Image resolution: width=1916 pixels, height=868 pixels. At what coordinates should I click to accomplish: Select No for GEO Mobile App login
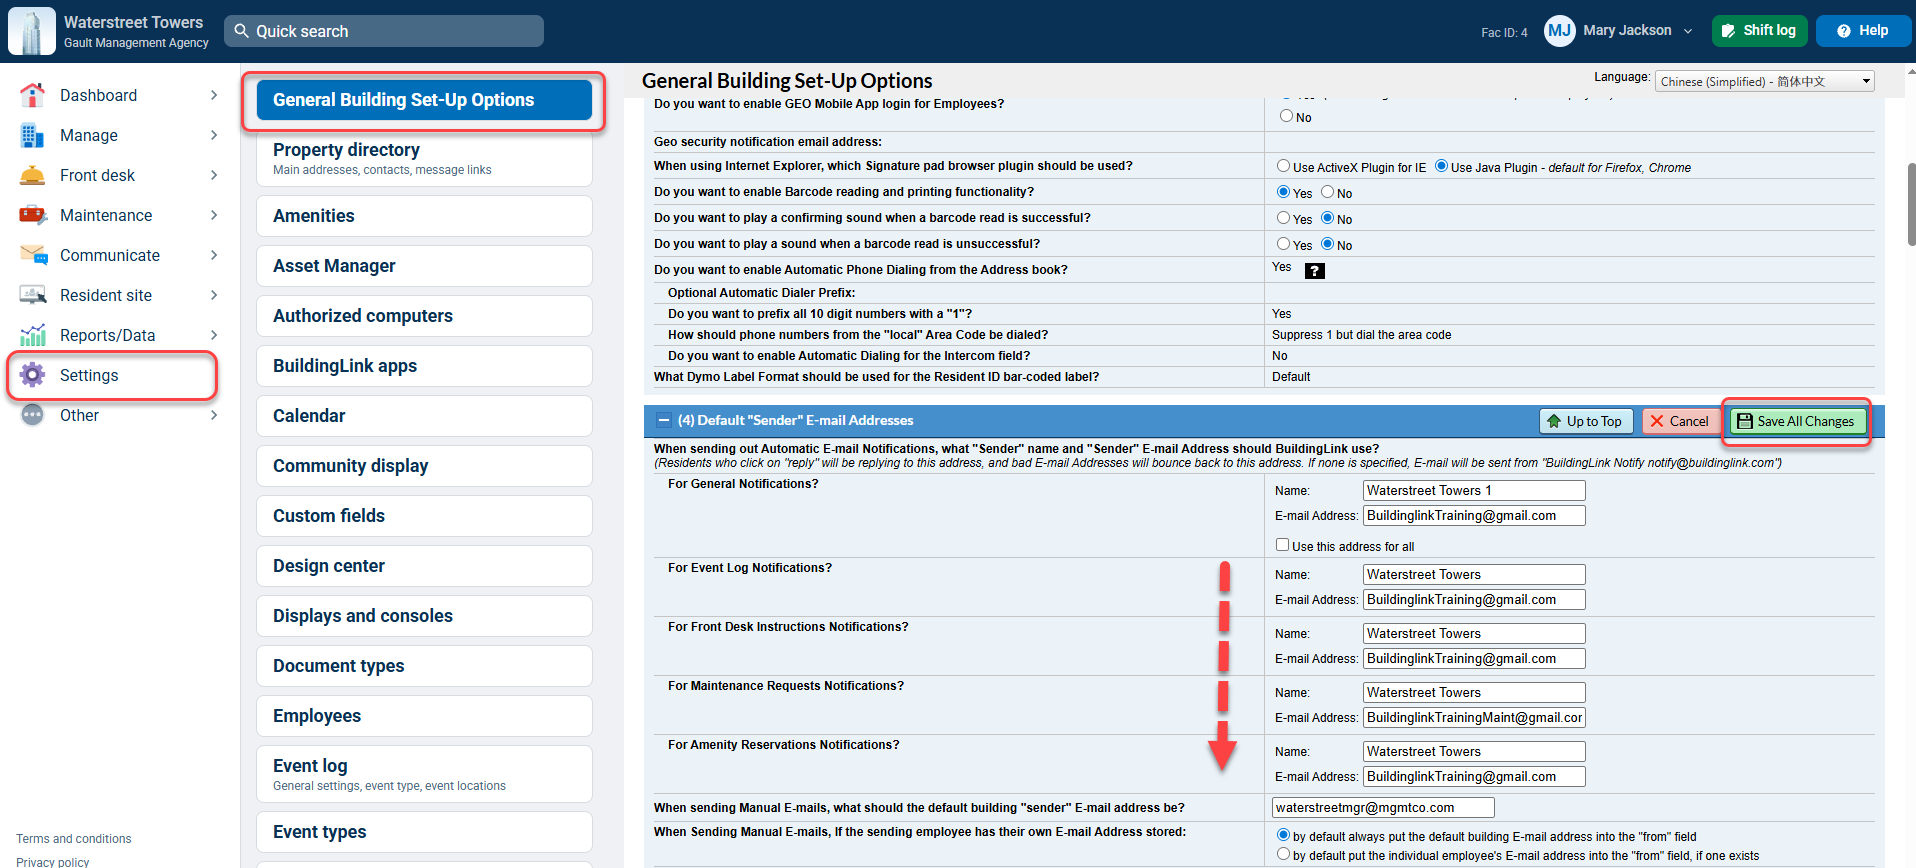tap(1286, 116)
